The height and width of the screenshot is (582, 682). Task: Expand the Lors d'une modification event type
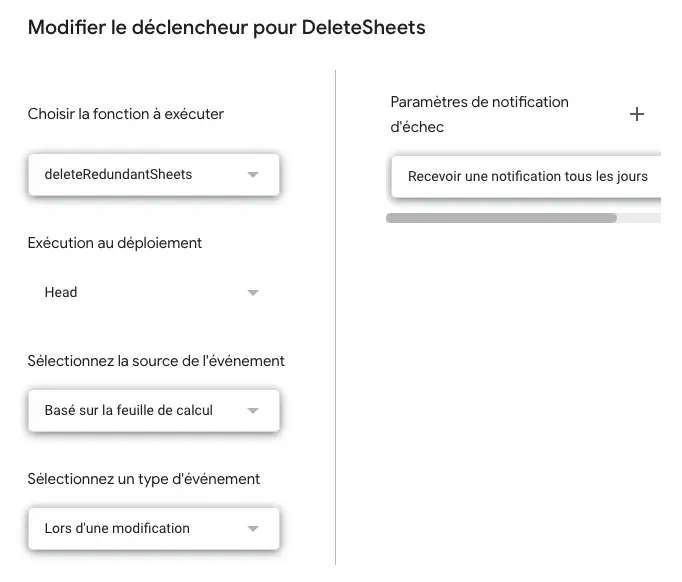(x=154, y=528)
